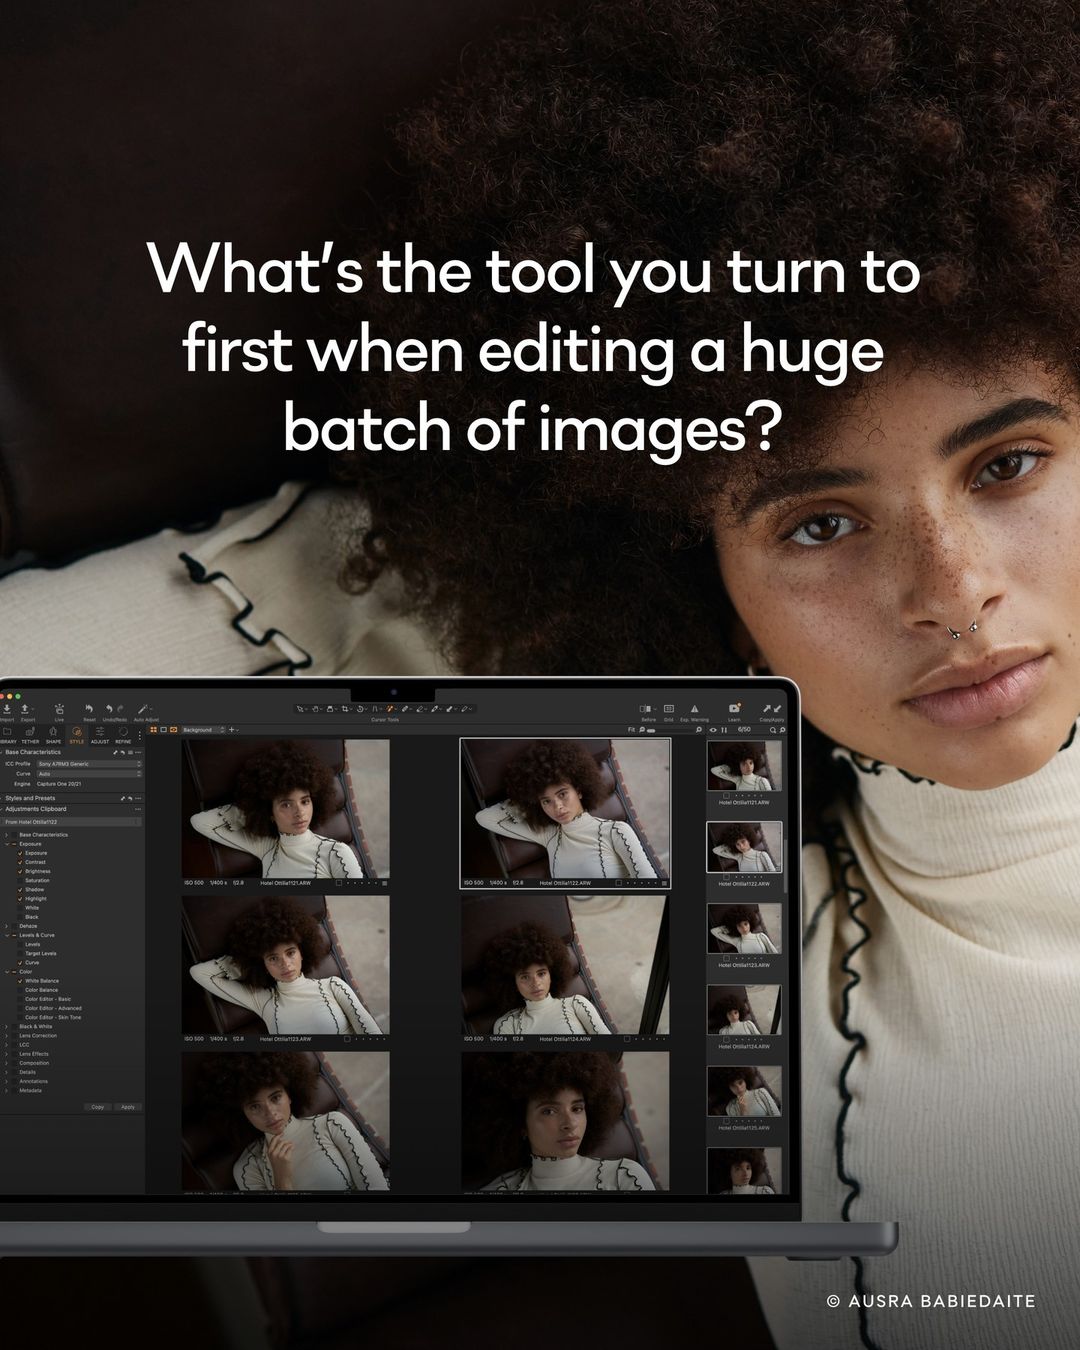Show the Grid overlay icon

[669, 709]
